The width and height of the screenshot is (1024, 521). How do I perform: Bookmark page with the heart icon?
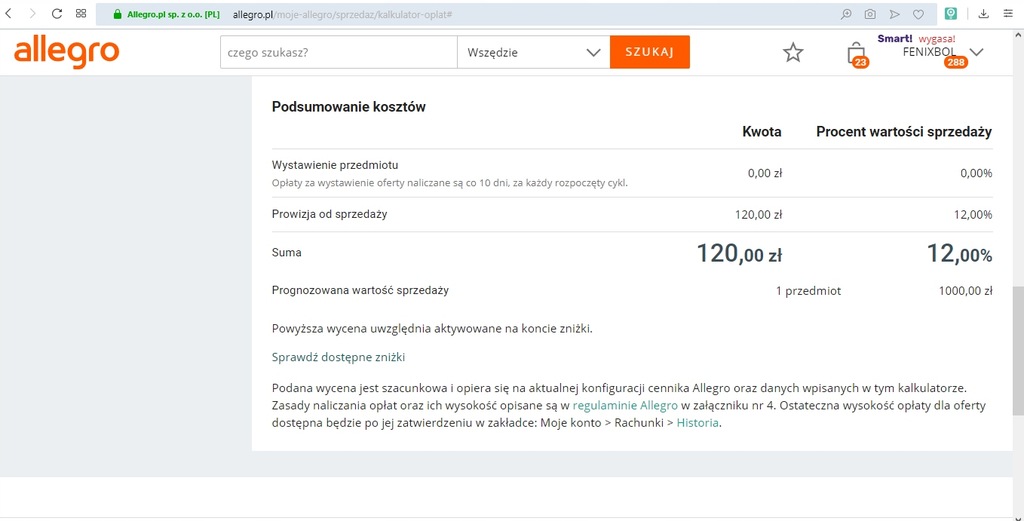click(918, 14)
